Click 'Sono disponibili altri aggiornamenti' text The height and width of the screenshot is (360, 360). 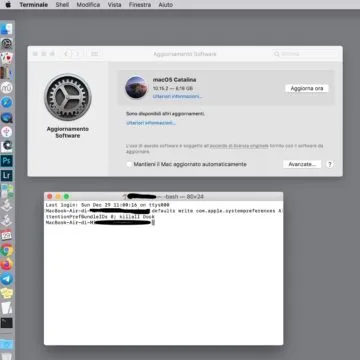tap(165, 114)
